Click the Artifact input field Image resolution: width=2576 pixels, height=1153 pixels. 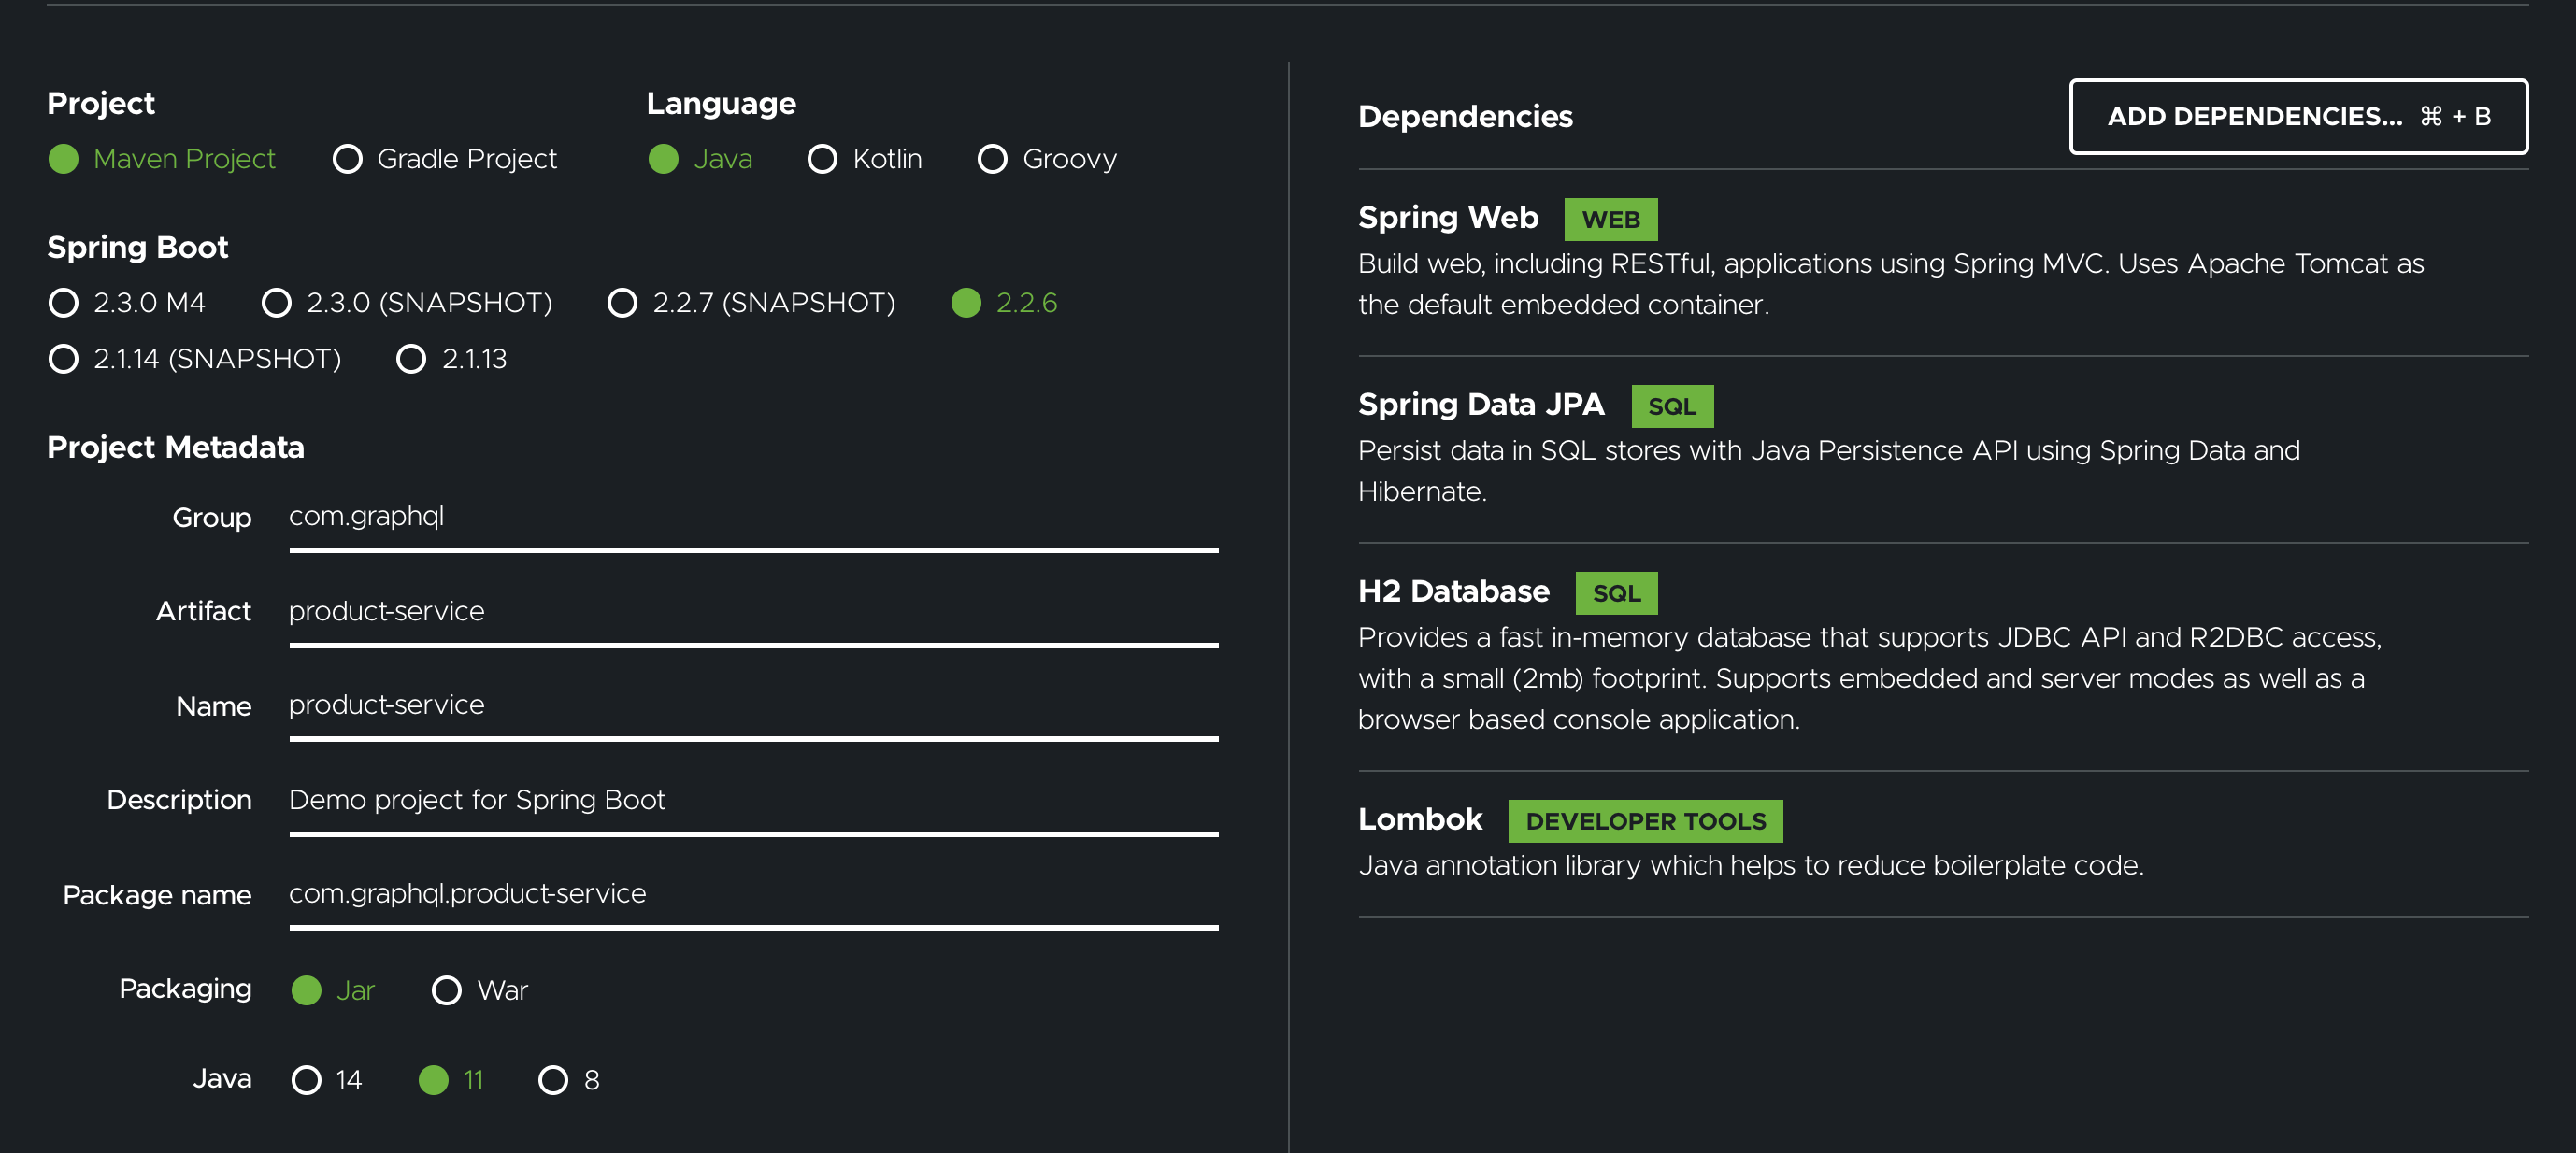[x=753, y=618]
